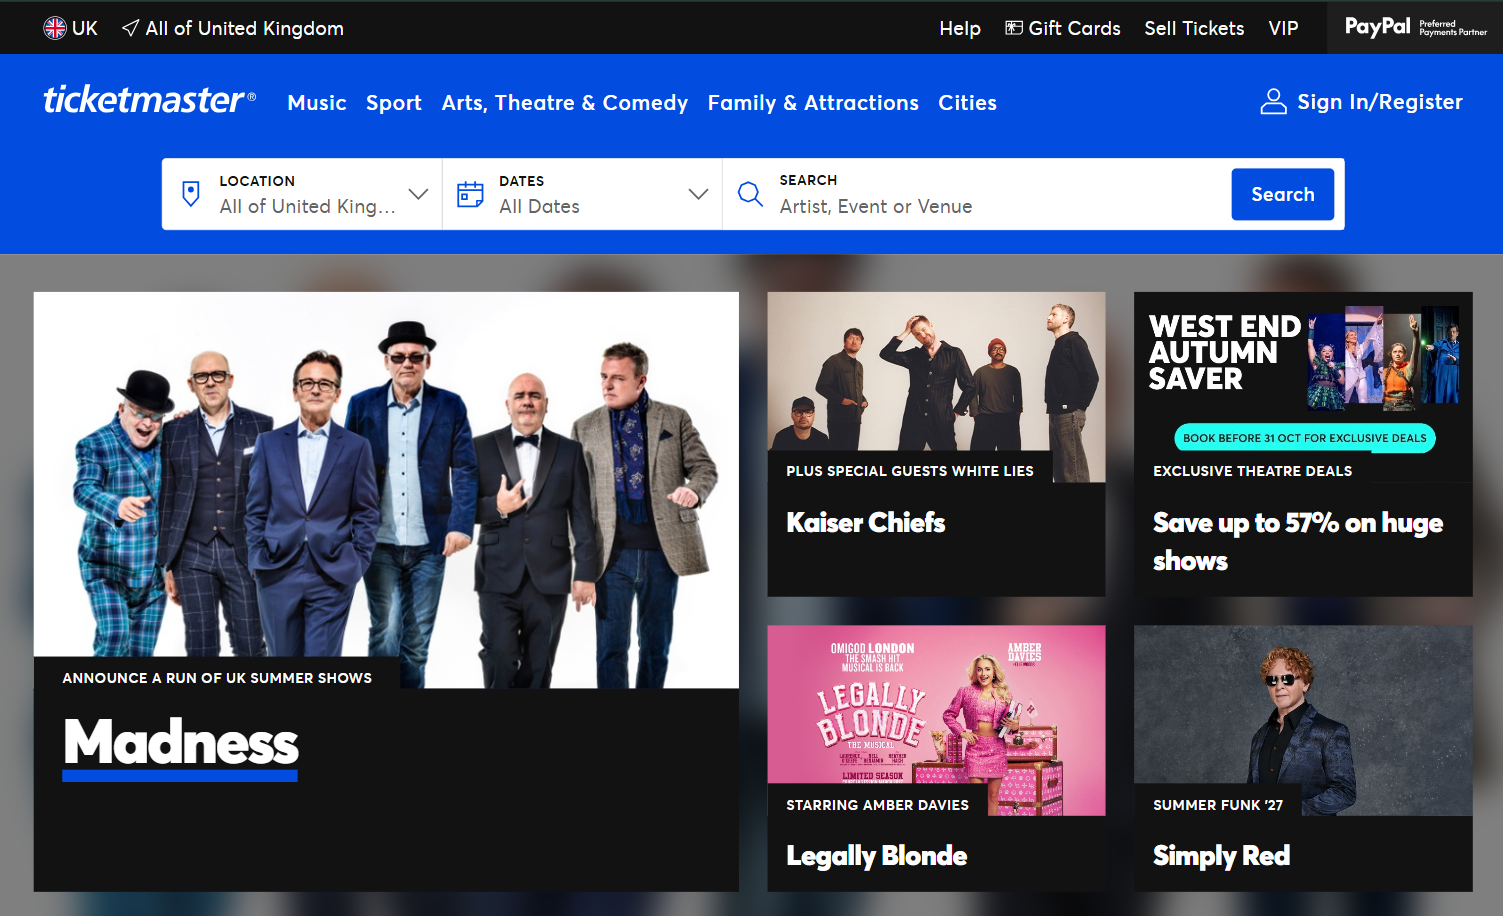Viewport: 1503px width, 916px height.
Task: Open the Sport menu
Action: click(394, 103)
